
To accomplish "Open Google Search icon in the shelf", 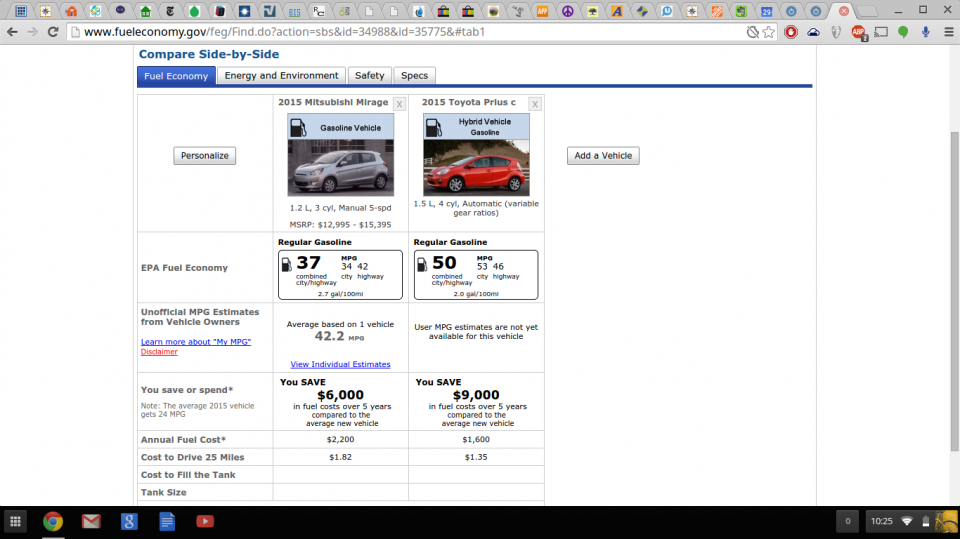I will point(129,521).
